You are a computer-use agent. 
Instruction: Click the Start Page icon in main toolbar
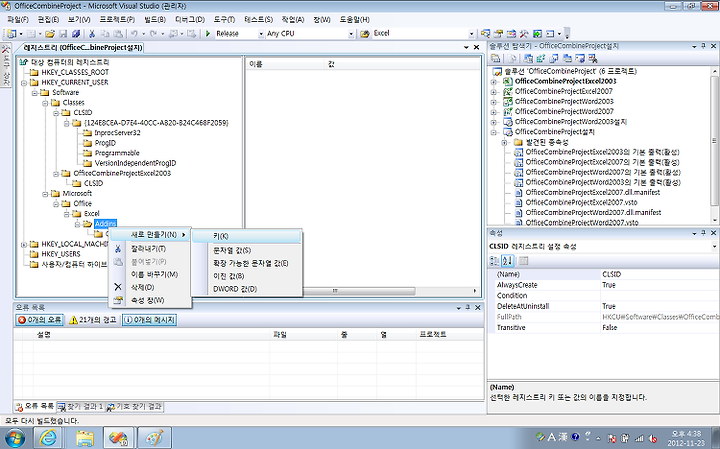click(x=537, y=34)
